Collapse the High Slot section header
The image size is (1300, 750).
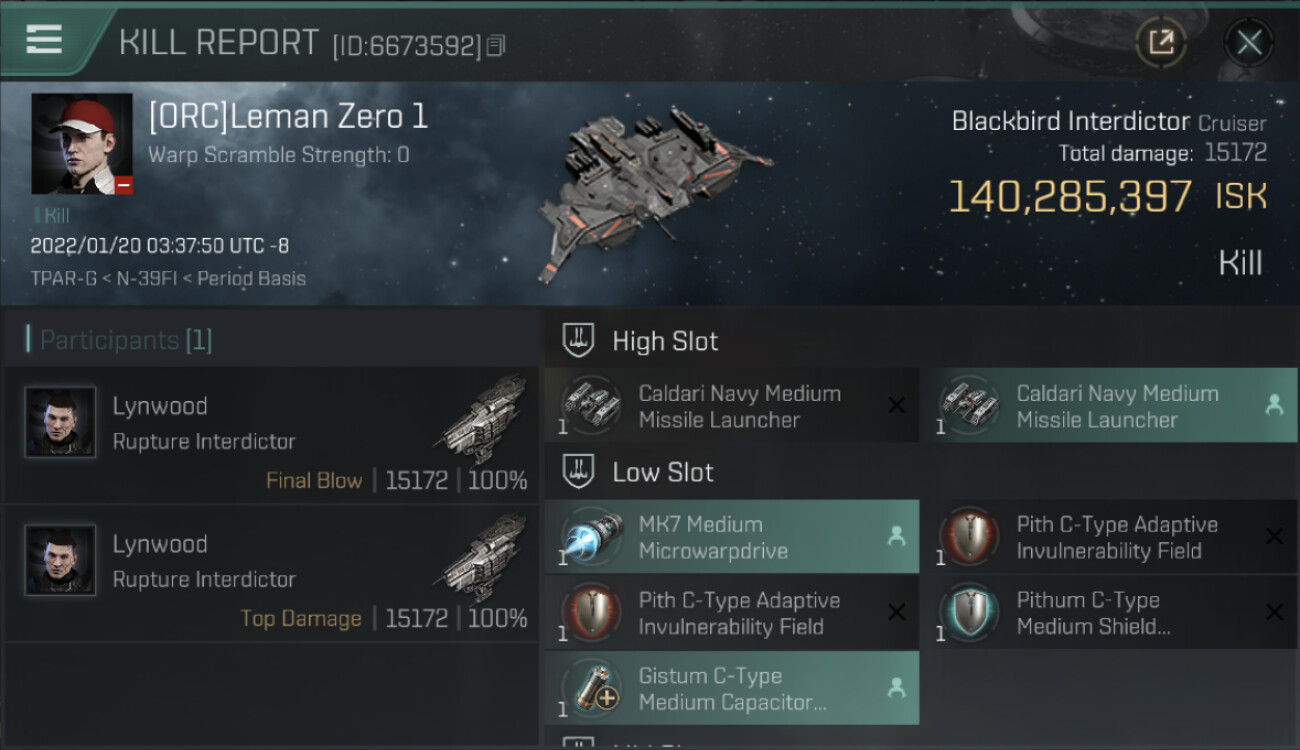[x=665, y=341]
